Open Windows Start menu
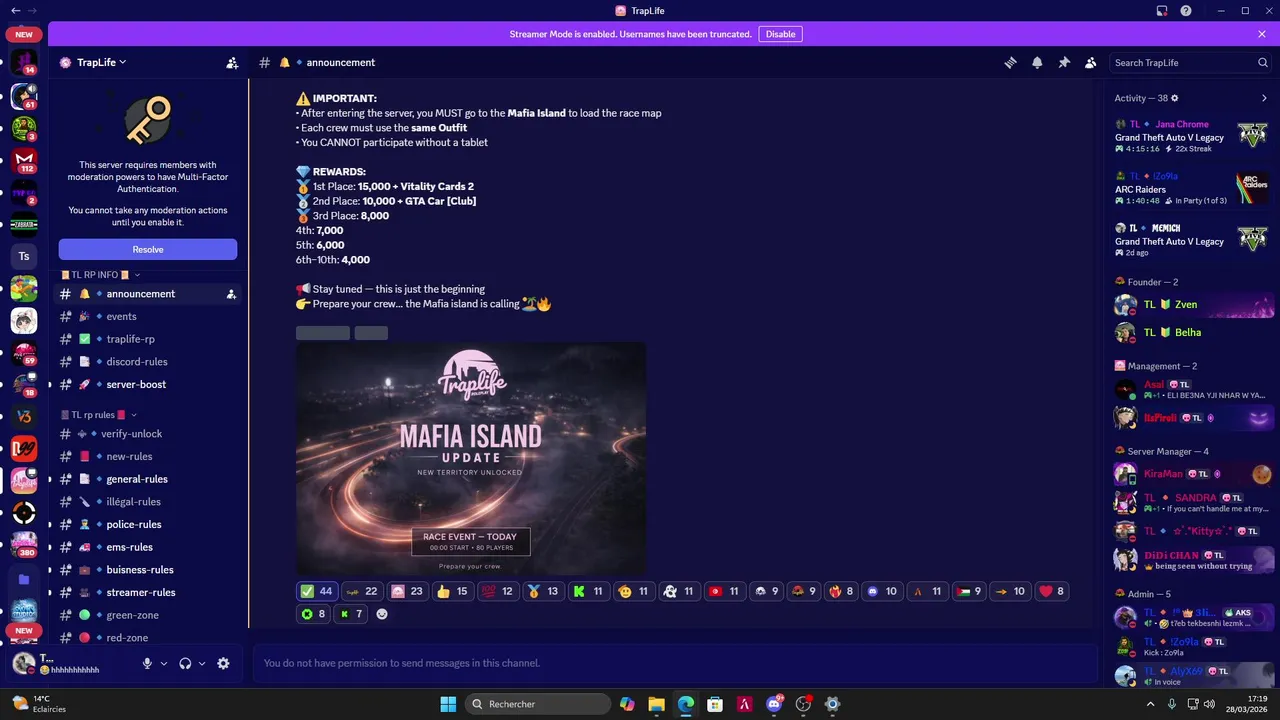This screenshot has width=1280, height=720. tap(448, 704)
